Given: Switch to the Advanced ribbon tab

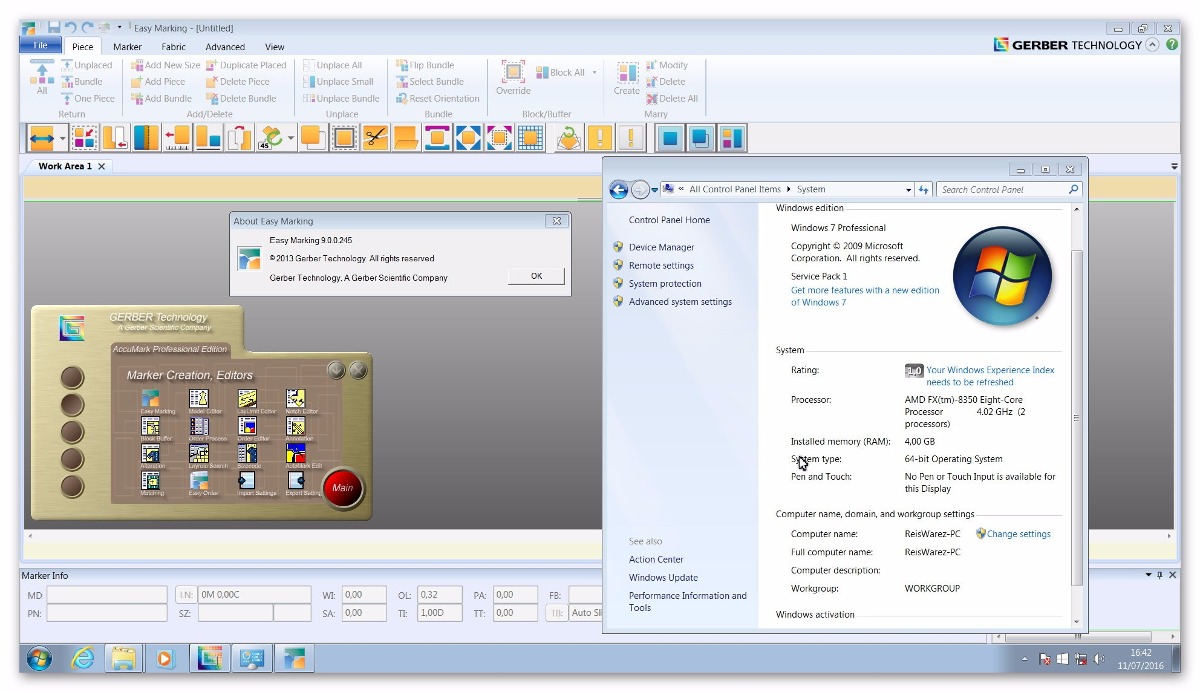Looking at the screenshot, I should point(225,46).
